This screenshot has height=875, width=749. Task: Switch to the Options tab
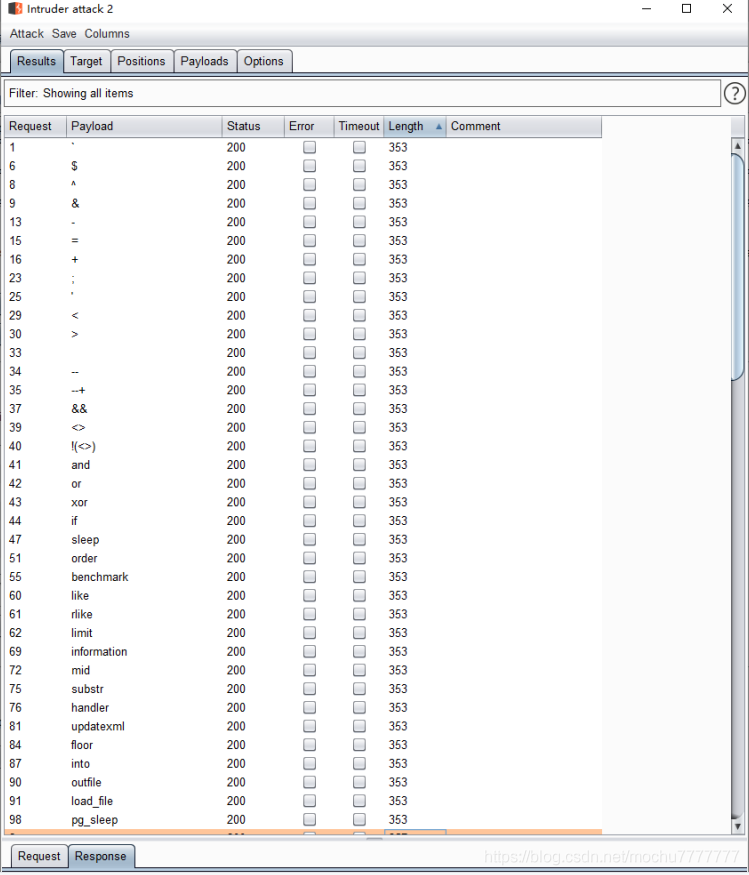263,61
